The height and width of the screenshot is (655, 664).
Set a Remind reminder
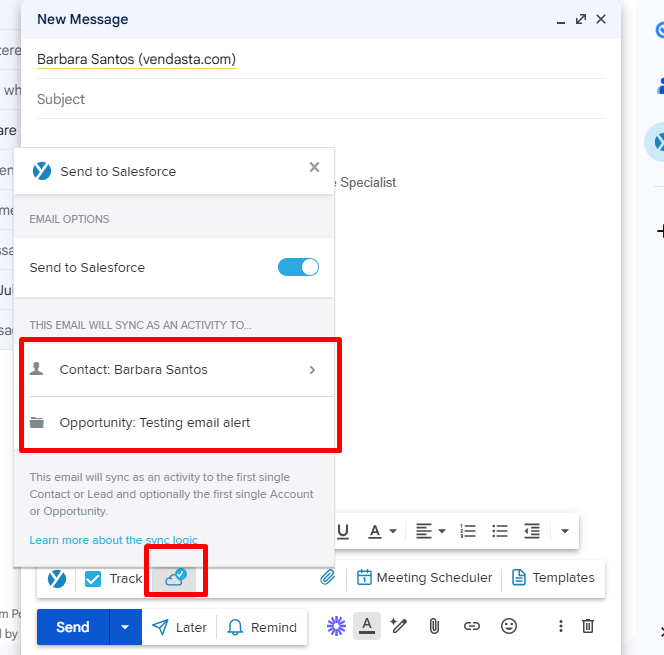pos(262,627)
